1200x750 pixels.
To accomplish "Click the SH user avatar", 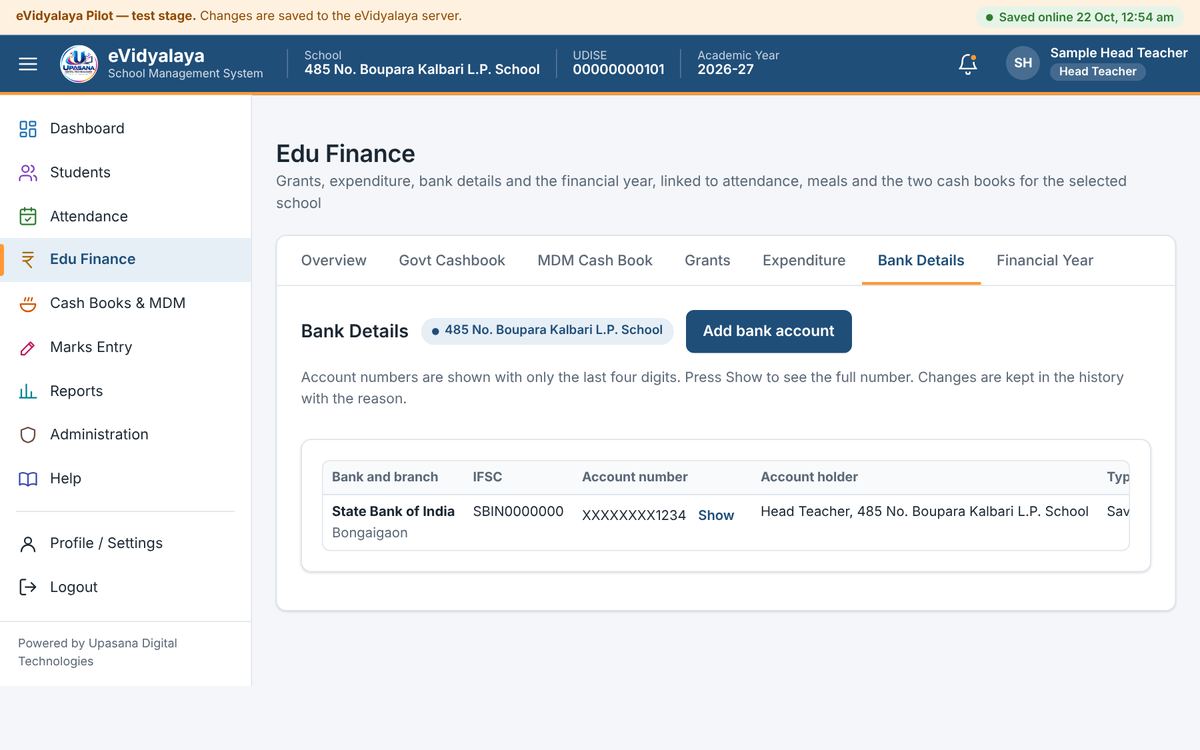I will [1023, 63].
